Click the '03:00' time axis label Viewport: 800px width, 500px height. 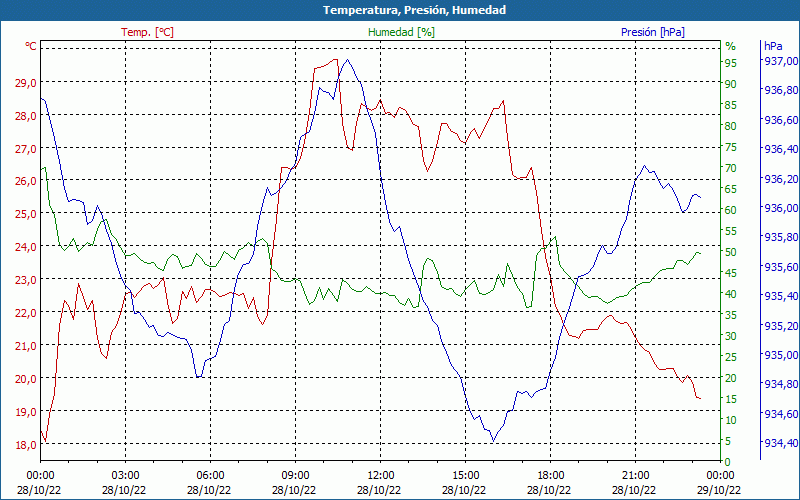[124, 476]
